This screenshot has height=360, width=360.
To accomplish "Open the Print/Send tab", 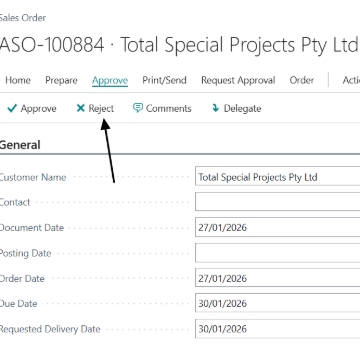I will (x=164, y=80).
